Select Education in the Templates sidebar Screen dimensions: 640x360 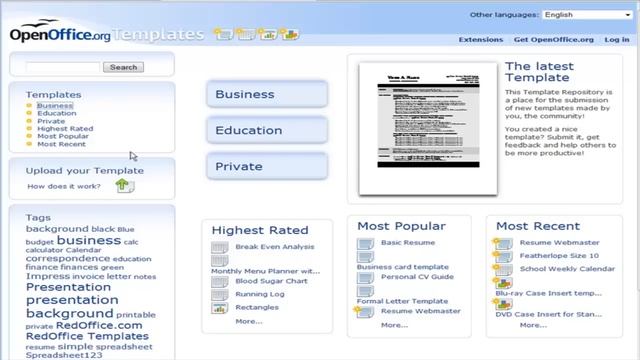[x=57, y=113]
